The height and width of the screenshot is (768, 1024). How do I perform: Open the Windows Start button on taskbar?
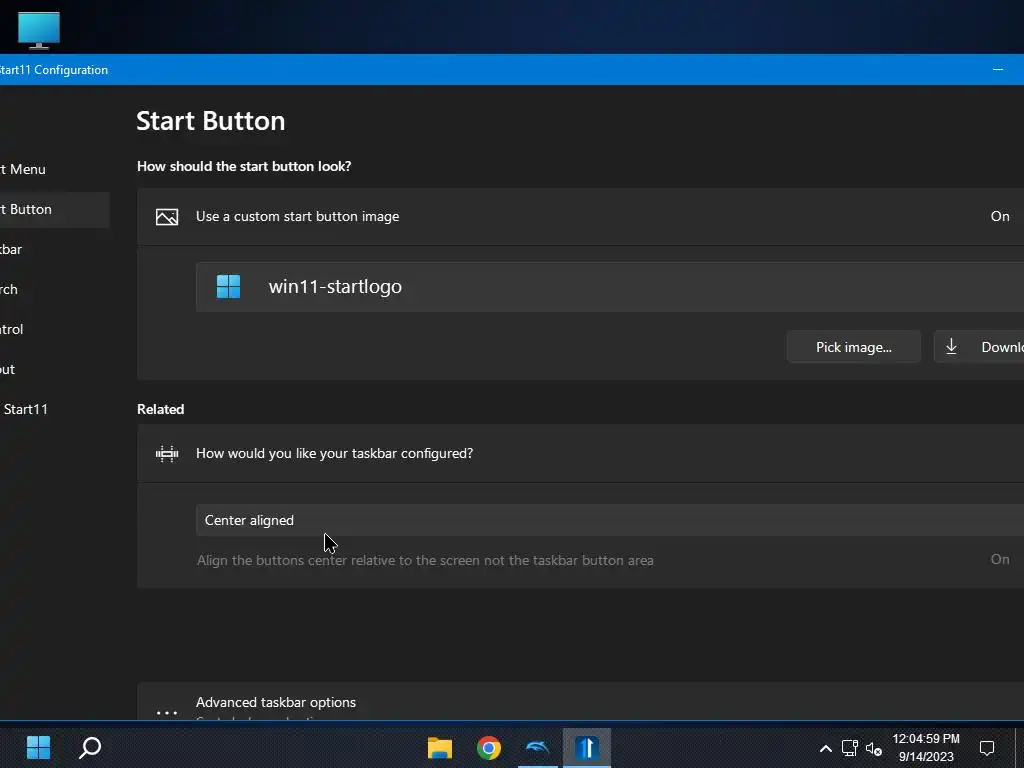(38, 748)
